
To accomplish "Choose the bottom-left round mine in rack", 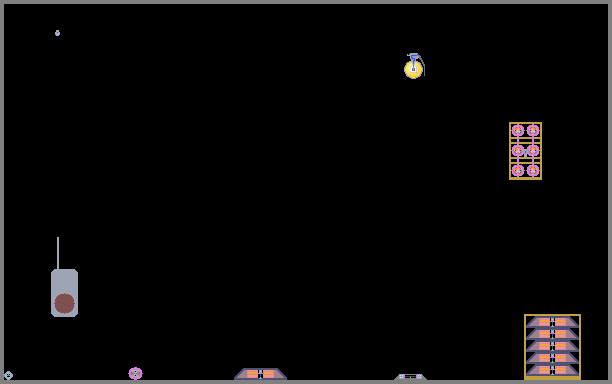I will [518, 171].
